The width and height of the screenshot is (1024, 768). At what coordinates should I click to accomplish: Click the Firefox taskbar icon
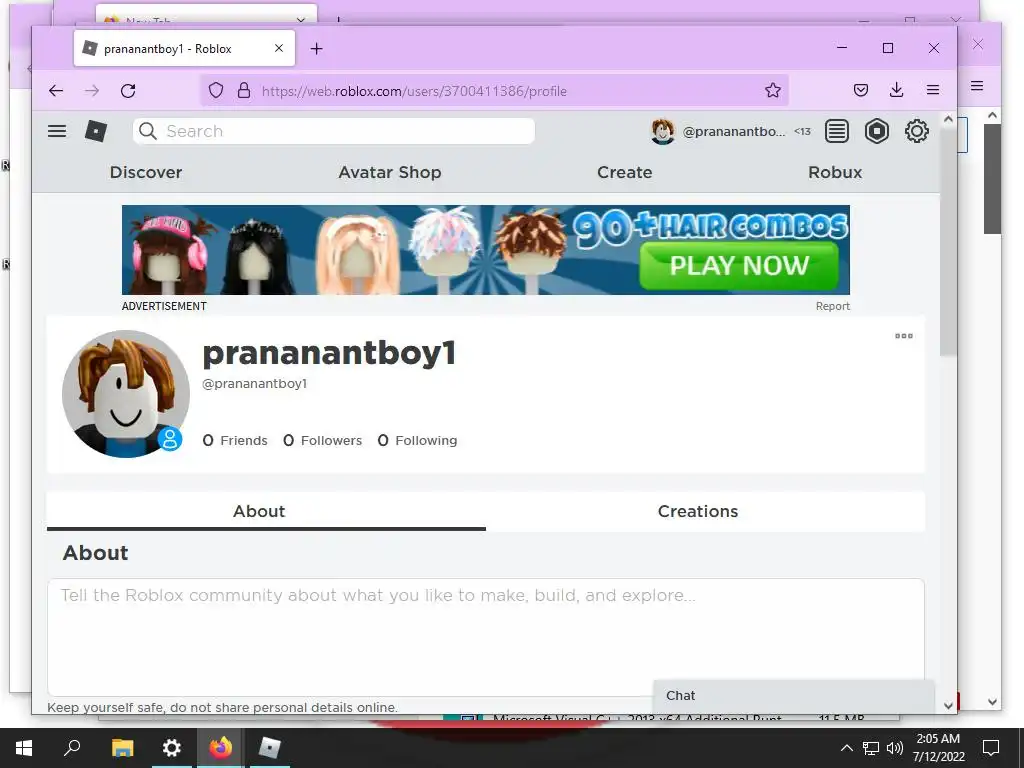[220, 748]
